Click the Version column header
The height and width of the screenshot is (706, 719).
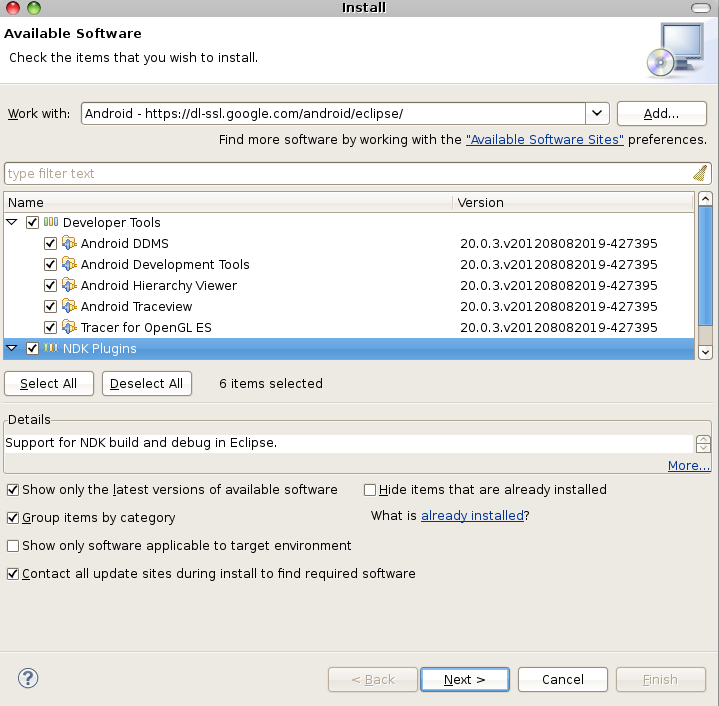click(573, 203)
